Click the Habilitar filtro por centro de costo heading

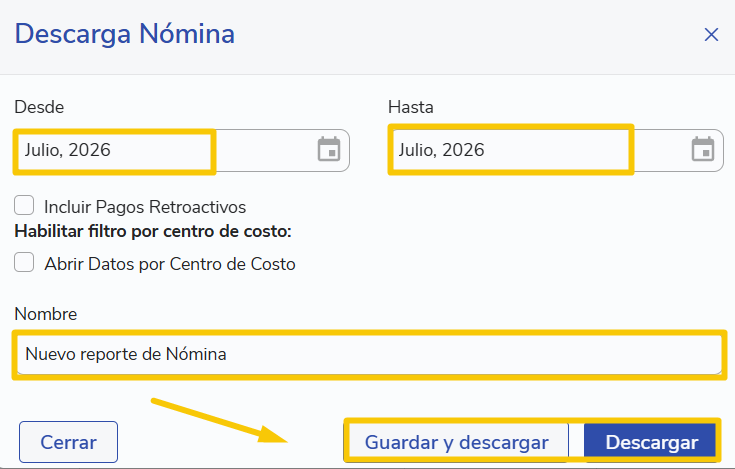(153, 231)
